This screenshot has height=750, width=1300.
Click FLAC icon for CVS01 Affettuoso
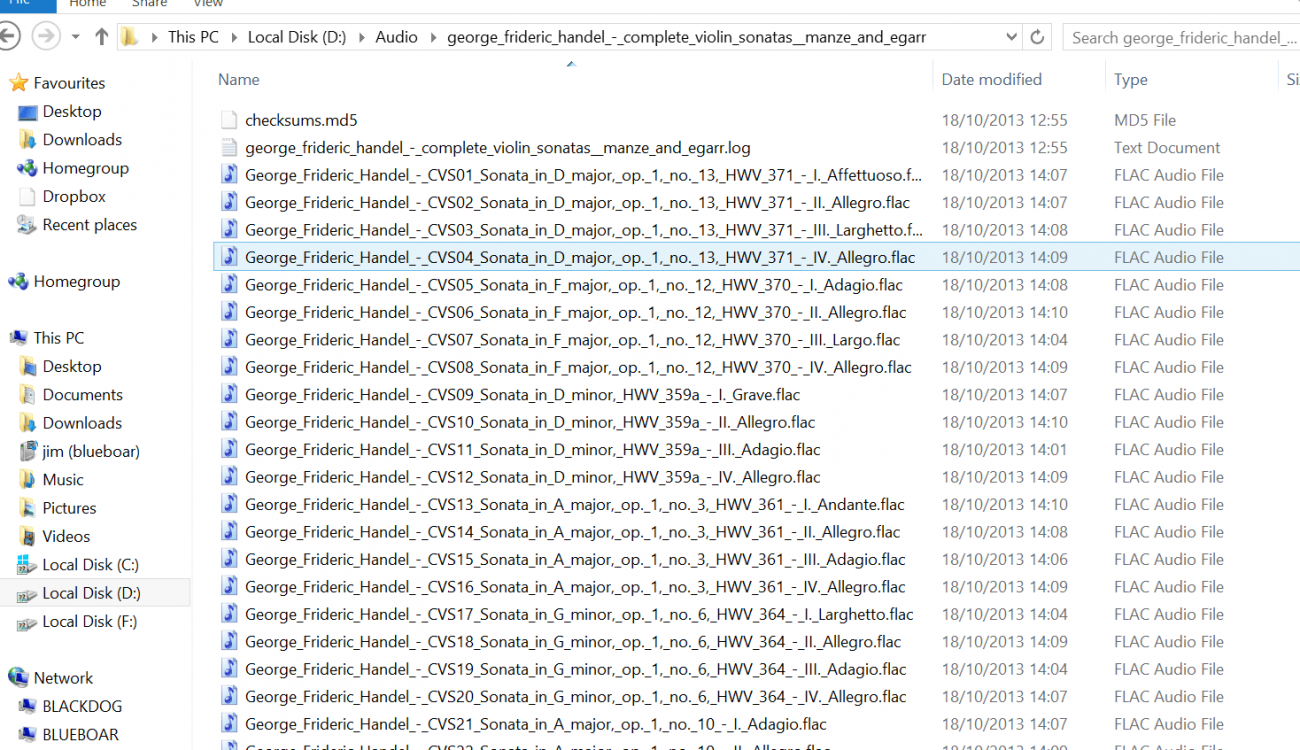point(230,175)
